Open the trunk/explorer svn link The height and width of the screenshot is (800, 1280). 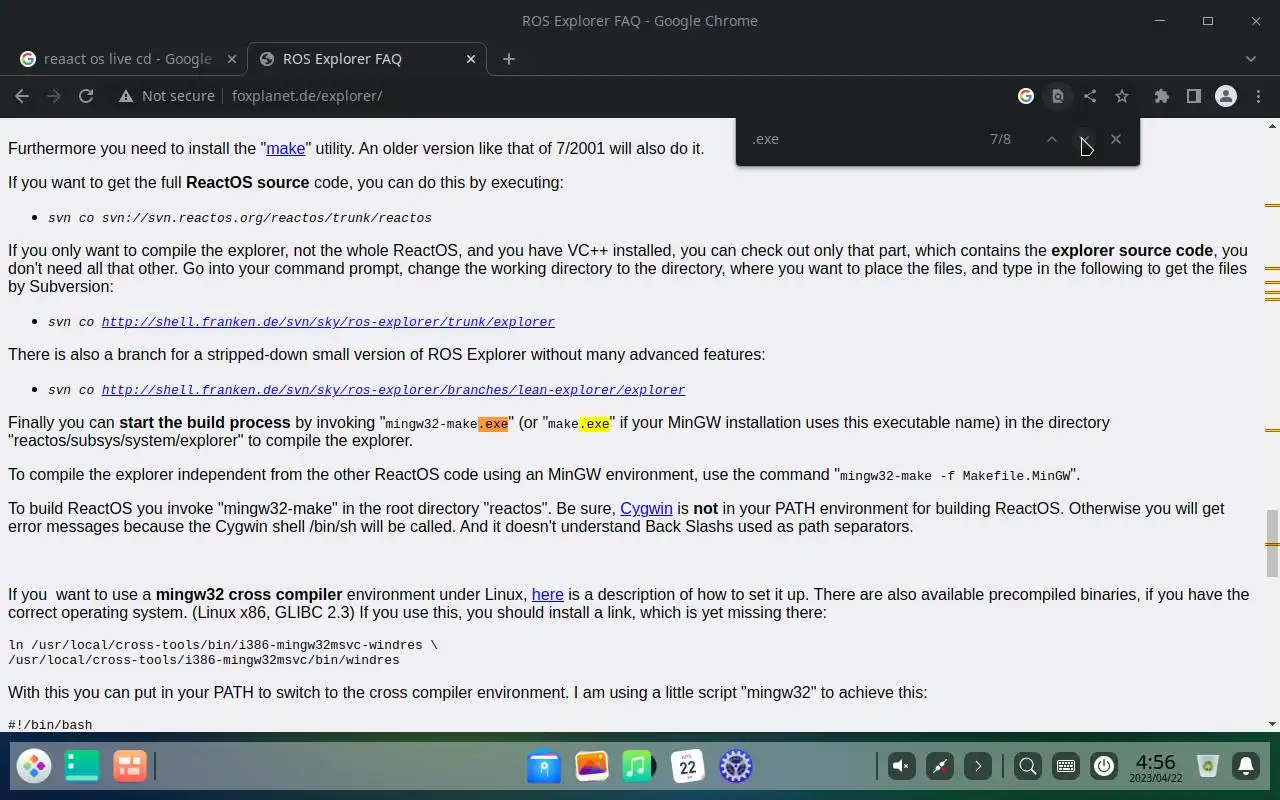coord(328,322)
